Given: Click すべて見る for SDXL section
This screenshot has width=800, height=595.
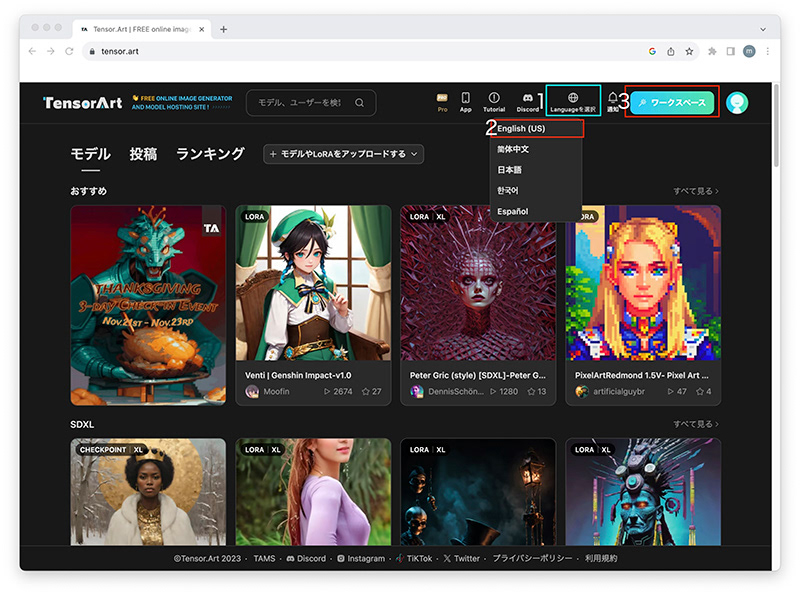Looking at the screenshot, I should point(696,424).
